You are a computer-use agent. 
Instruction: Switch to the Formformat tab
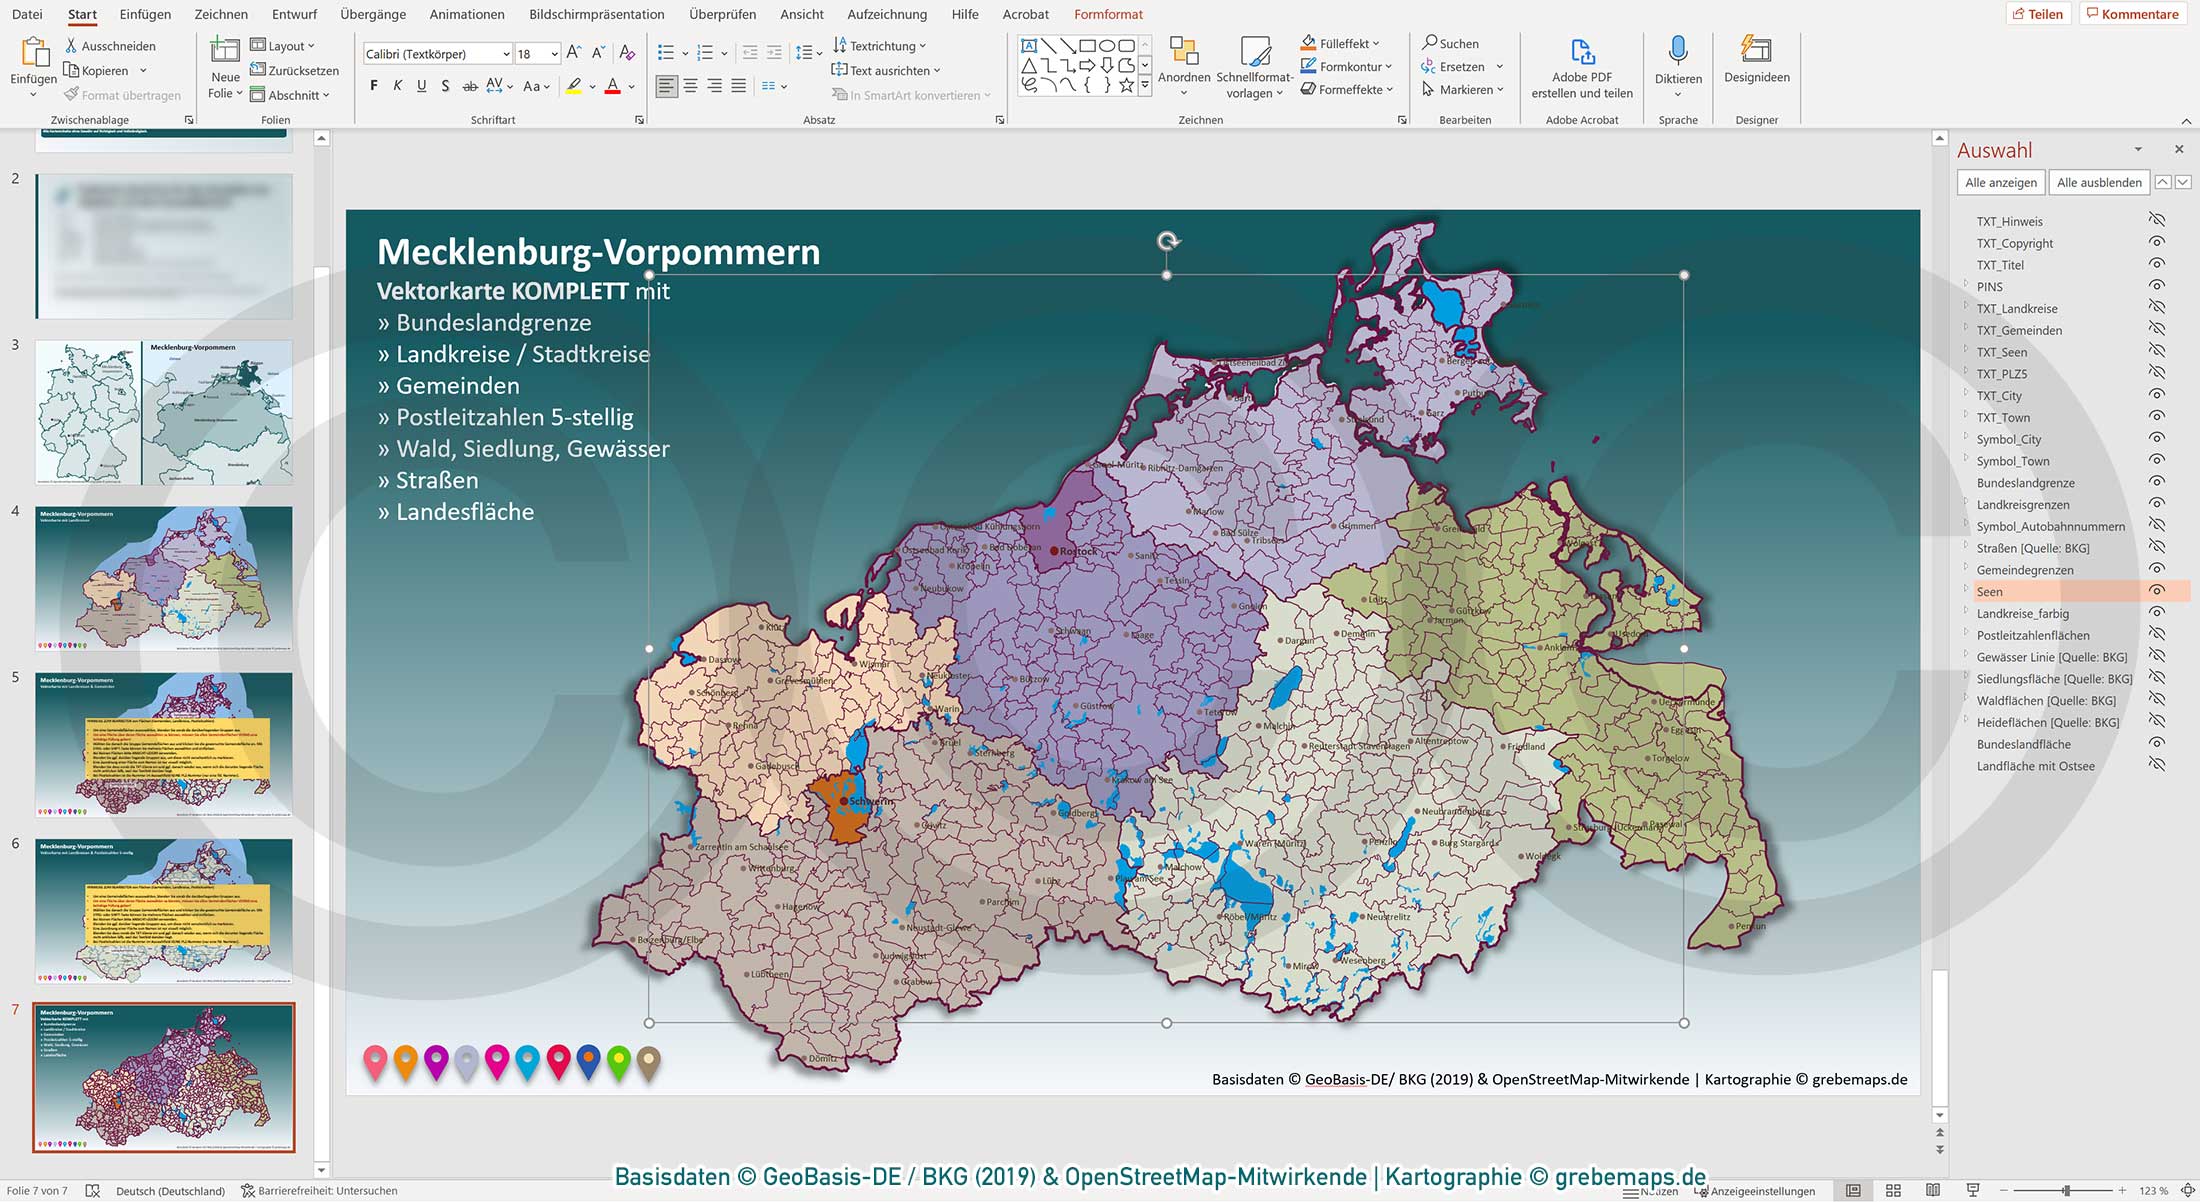[1108, 14]
